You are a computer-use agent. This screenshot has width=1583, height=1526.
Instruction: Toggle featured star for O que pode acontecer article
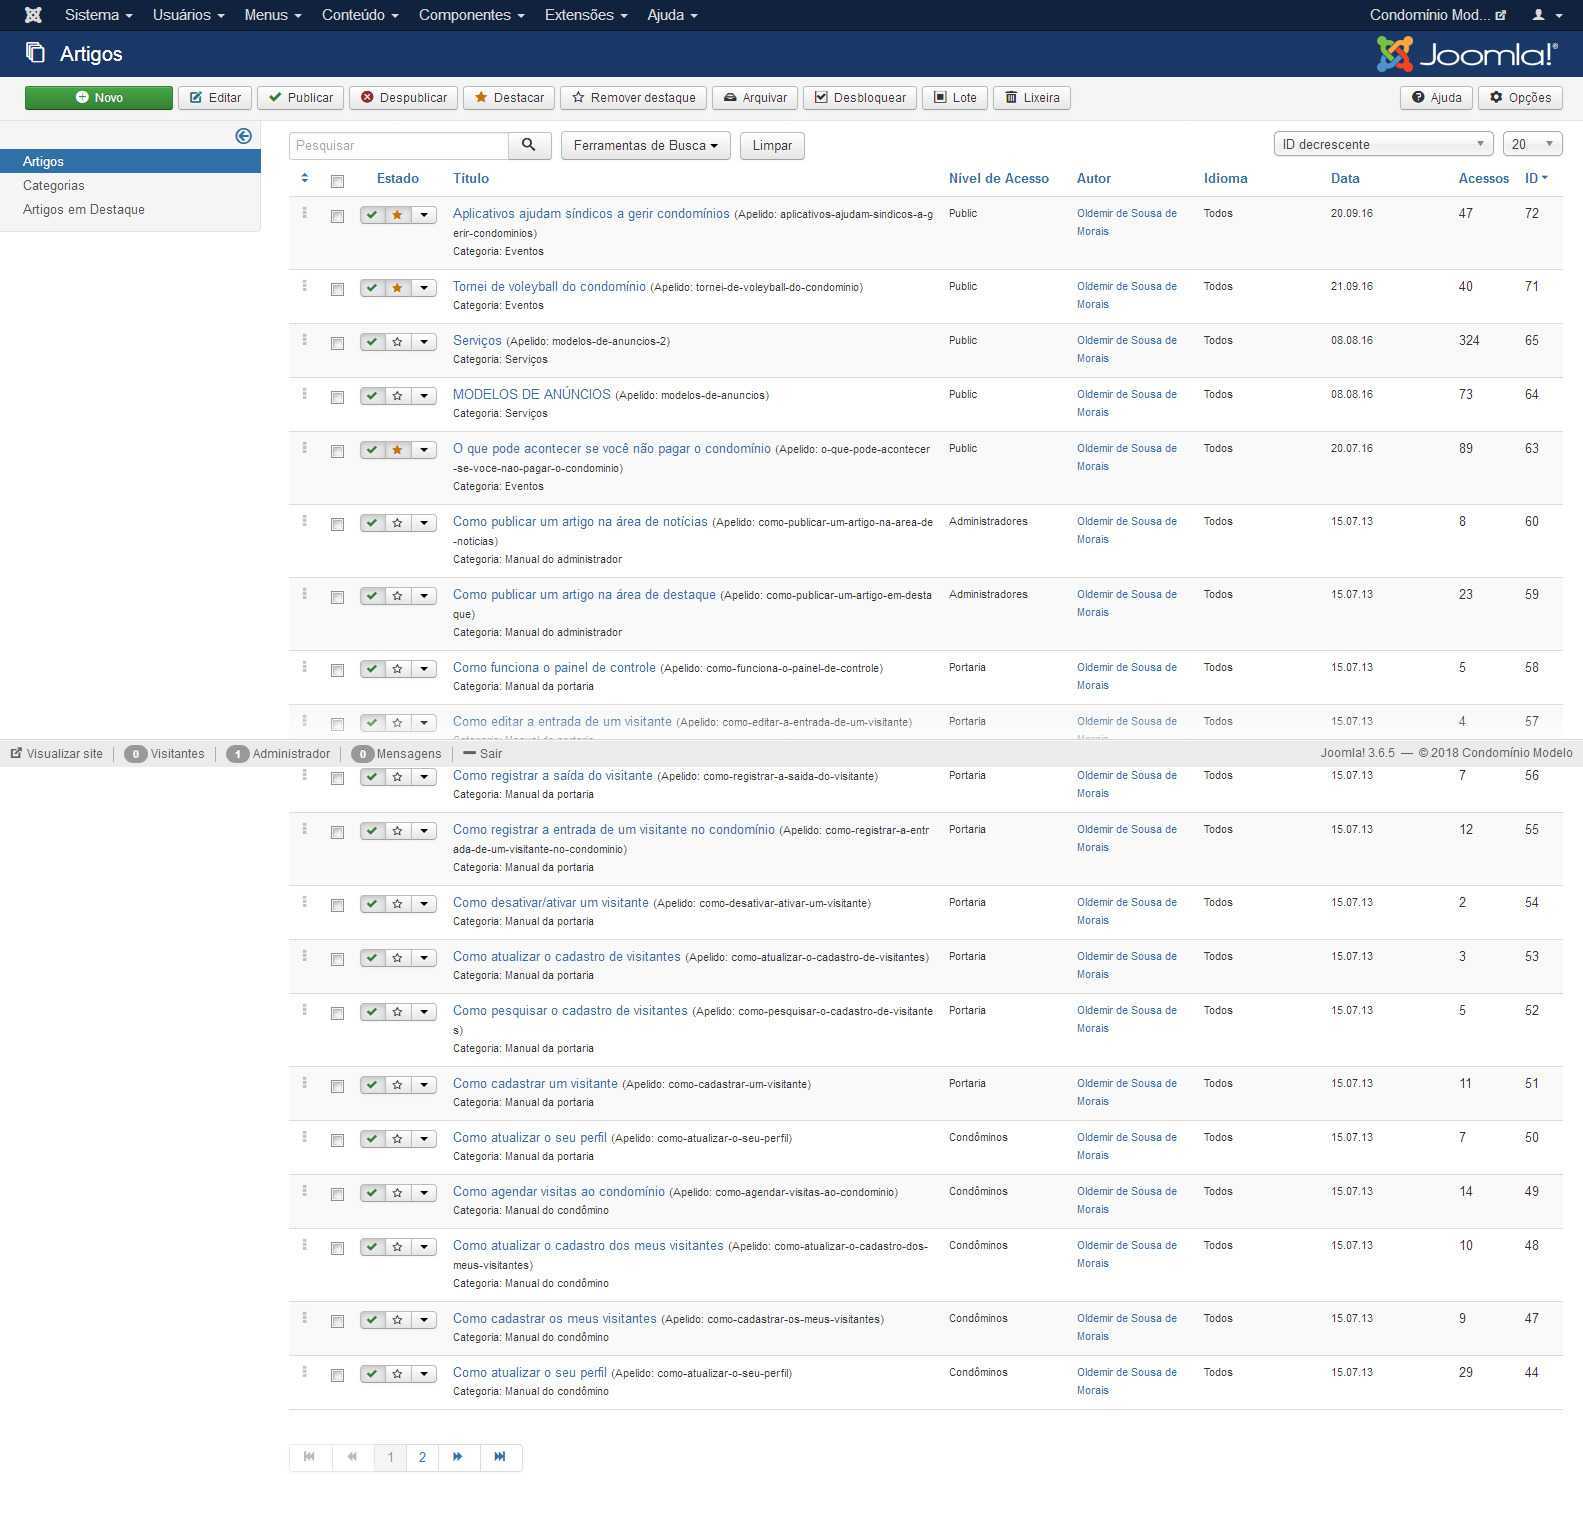[398, 450]
